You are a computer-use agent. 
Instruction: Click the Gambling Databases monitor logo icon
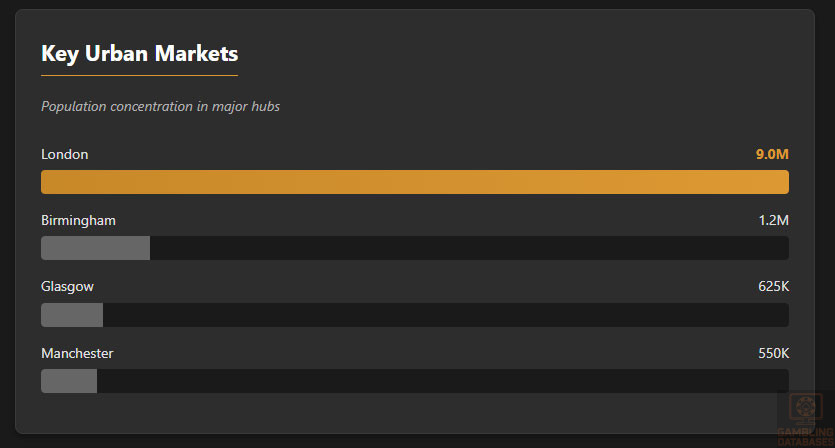click(805, 408)
